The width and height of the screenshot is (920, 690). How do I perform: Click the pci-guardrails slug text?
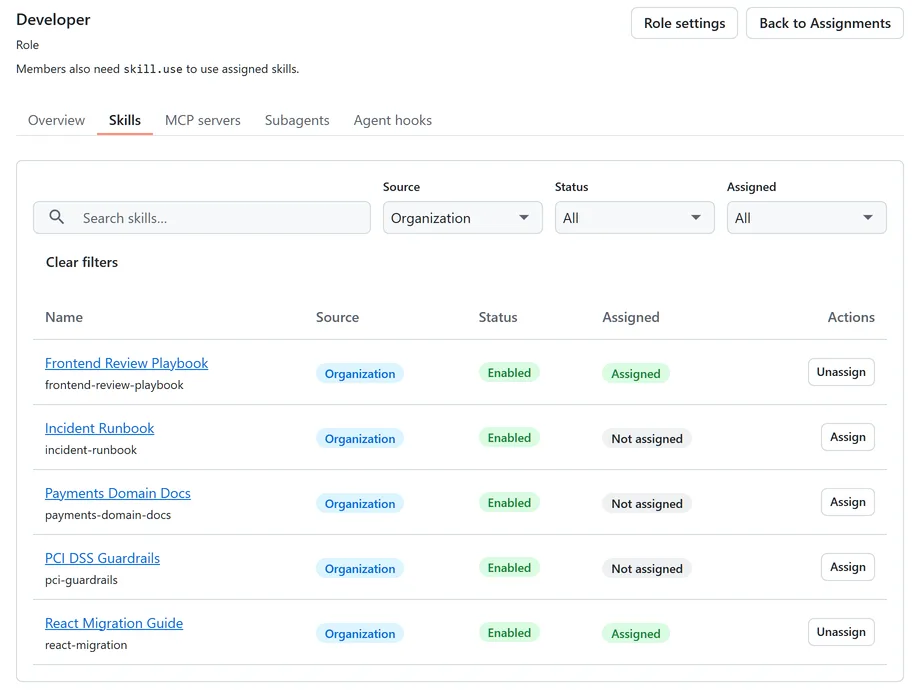point(81,580)
